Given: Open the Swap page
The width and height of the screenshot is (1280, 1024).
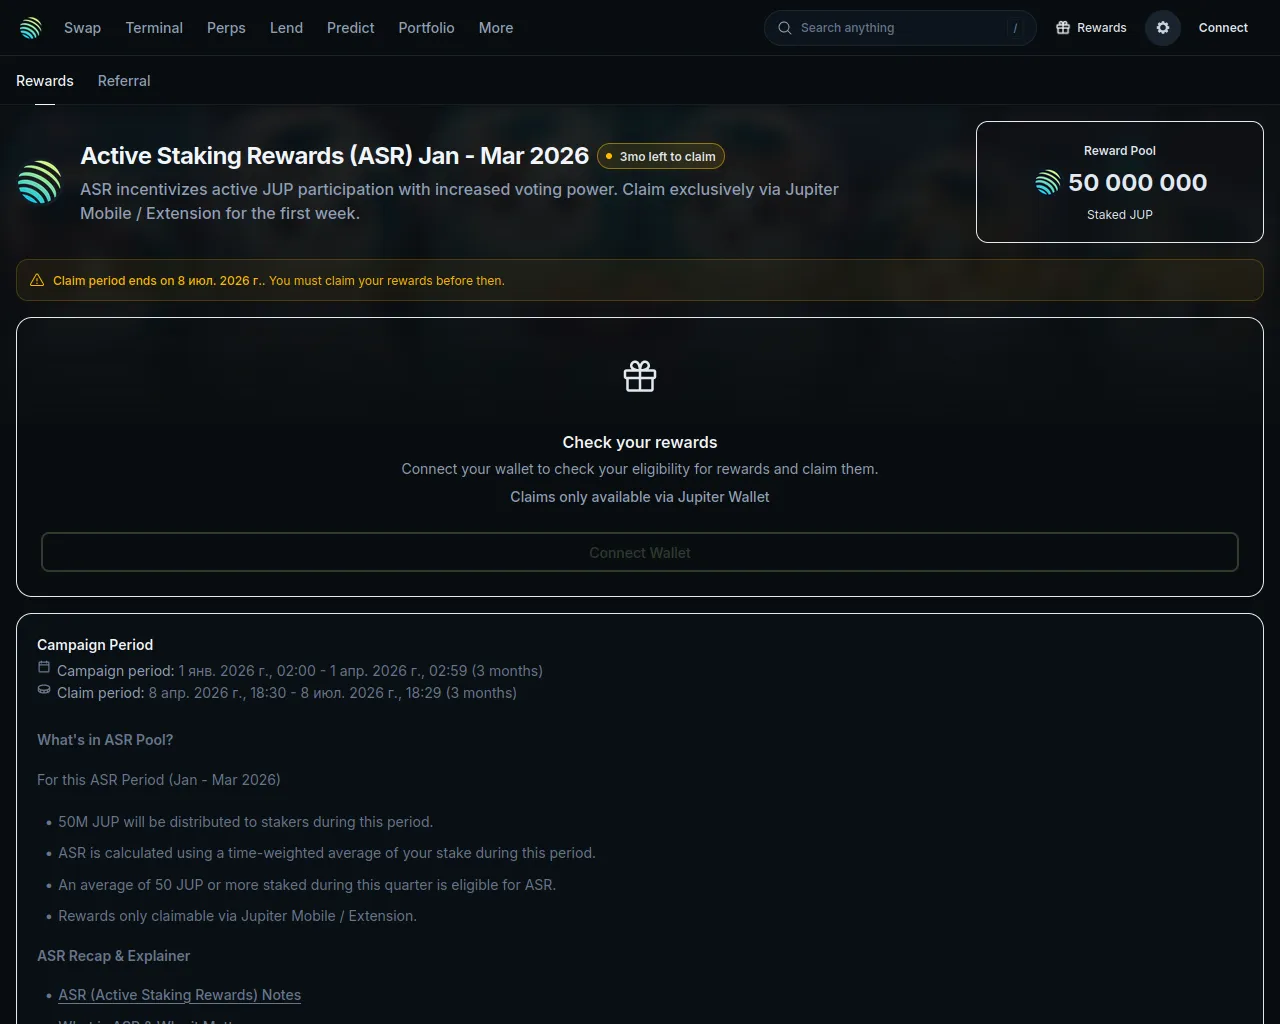Looking at the screenshot, I should (82, 28).
